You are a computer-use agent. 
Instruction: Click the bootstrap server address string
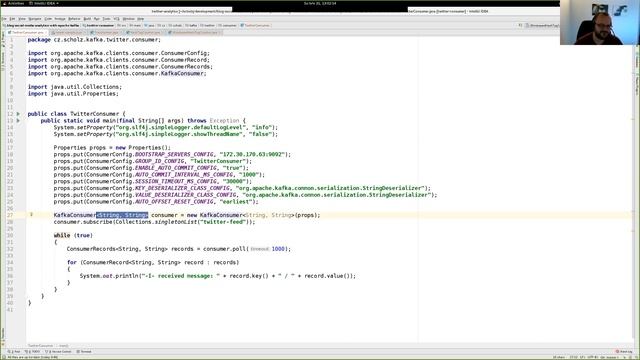point(252,154)
